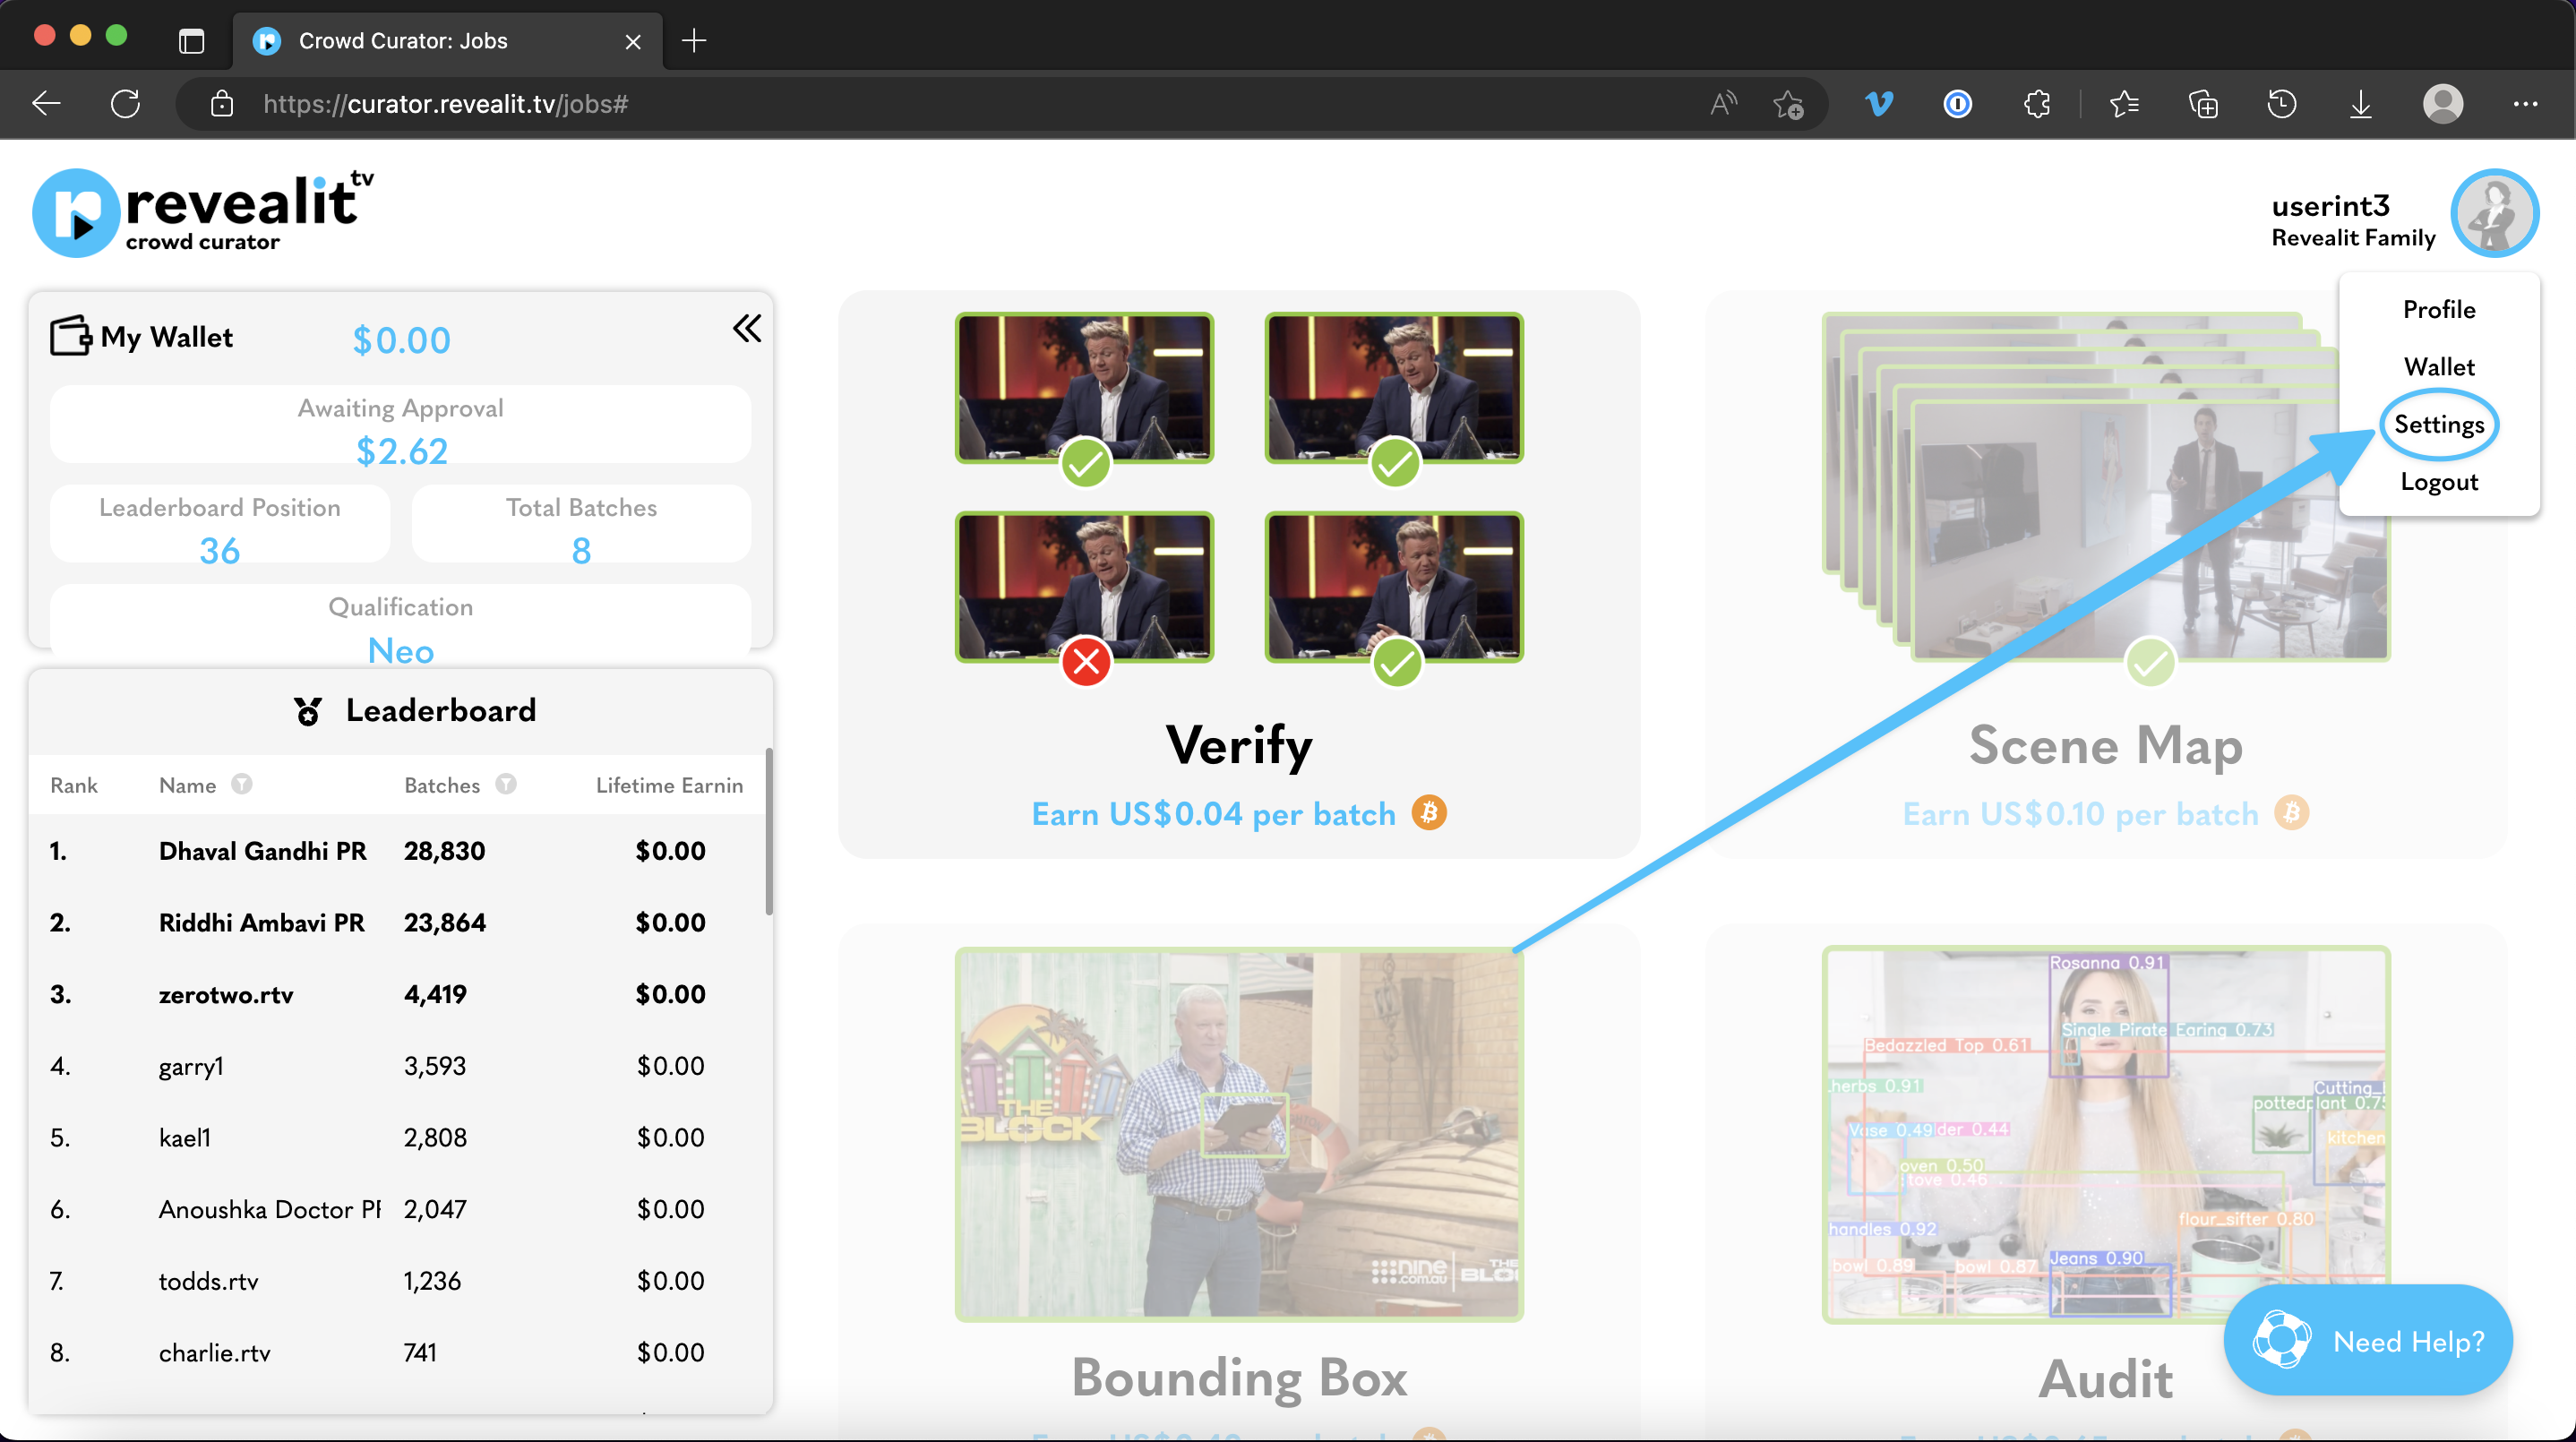Viewport: 2576px width, 1442px height.
Task: Select Settings from the user menu
Action: [2438, 425]
